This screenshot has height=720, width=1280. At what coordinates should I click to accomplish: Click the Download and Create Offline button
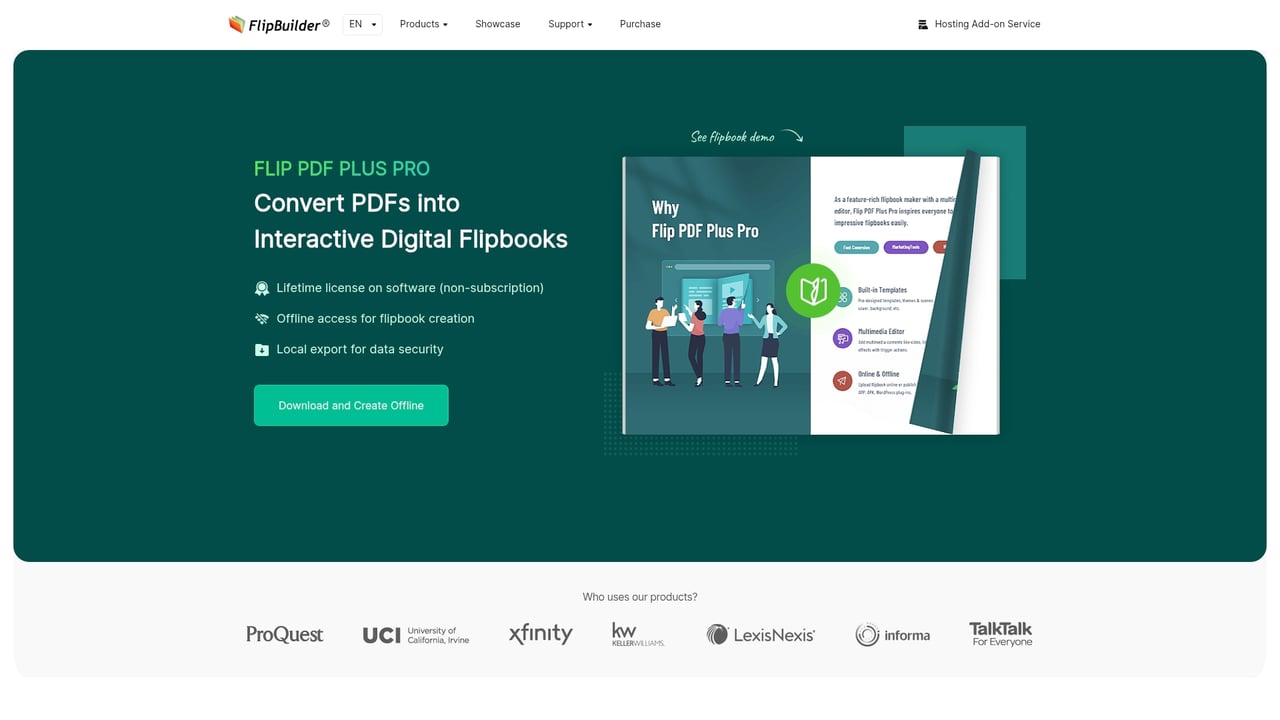pos(351,405)
